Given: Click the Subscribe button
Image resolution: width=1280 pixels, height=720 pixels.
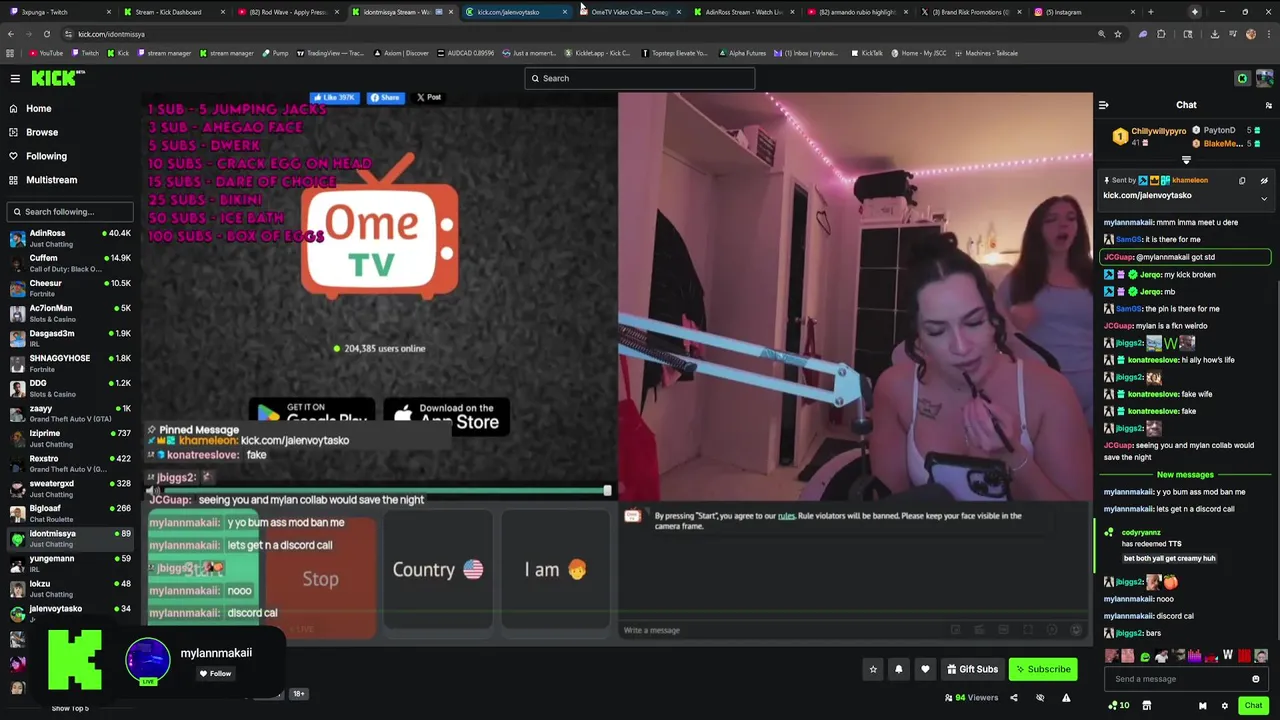Looking at the screenshot, I should point(1042,669).
